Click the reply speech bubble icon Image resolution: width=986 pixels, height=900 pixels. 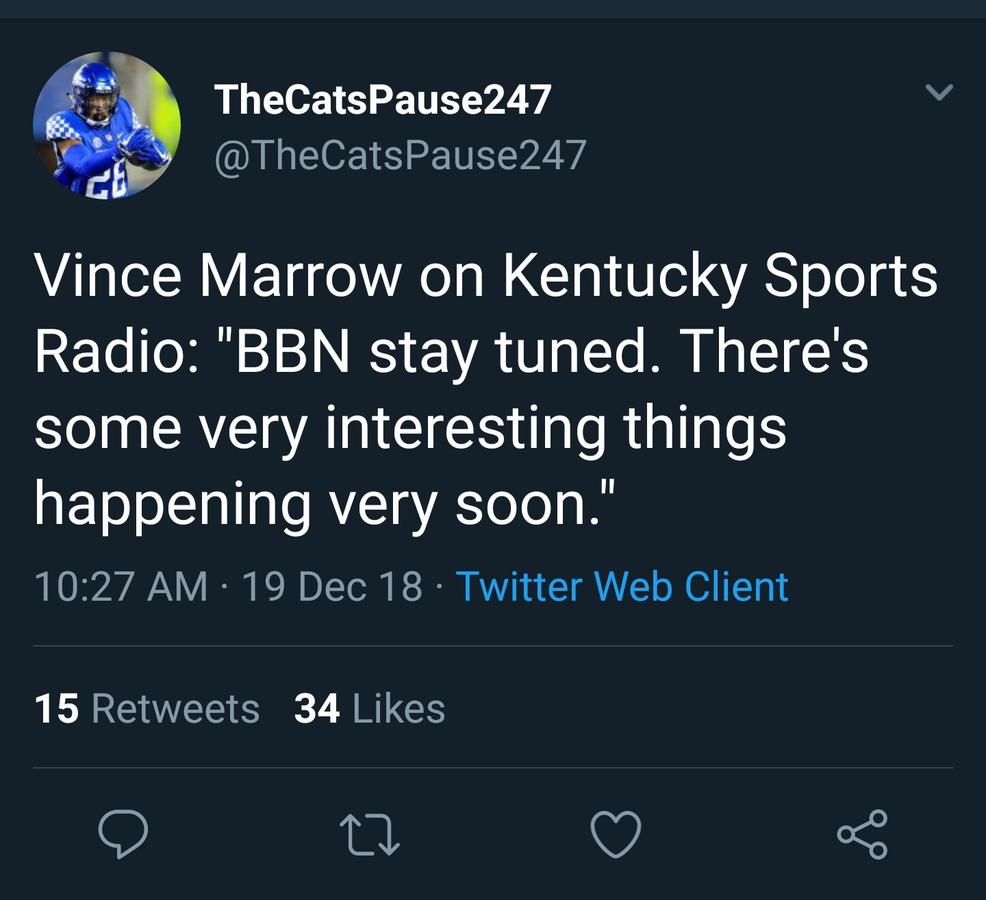[x=123, y=834]
